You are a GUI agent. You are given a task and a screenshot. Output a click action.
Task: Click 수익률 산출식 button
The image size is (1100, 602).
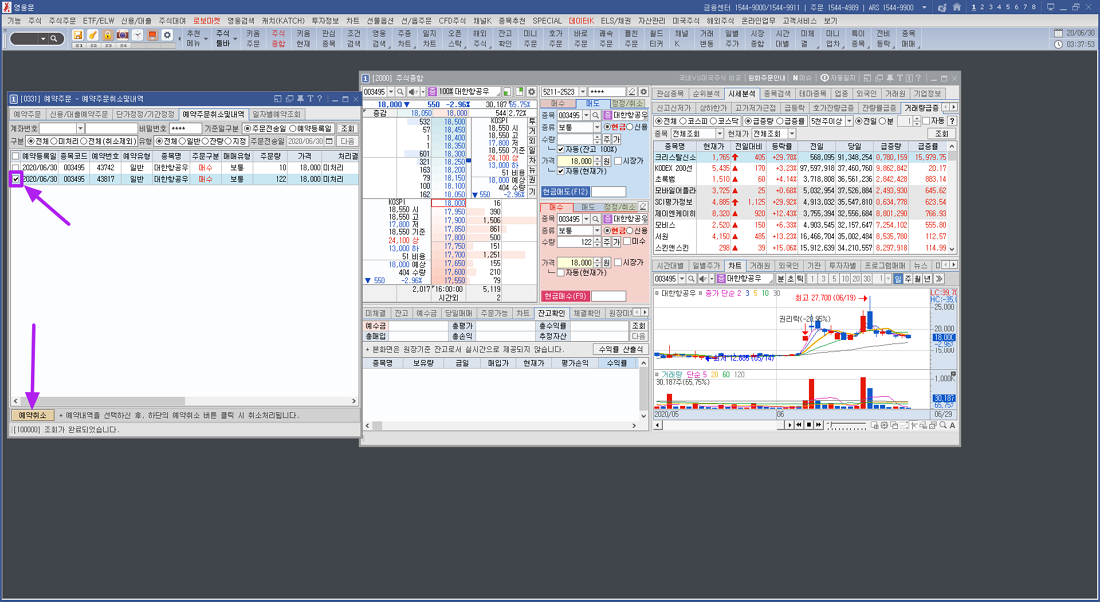620,349
